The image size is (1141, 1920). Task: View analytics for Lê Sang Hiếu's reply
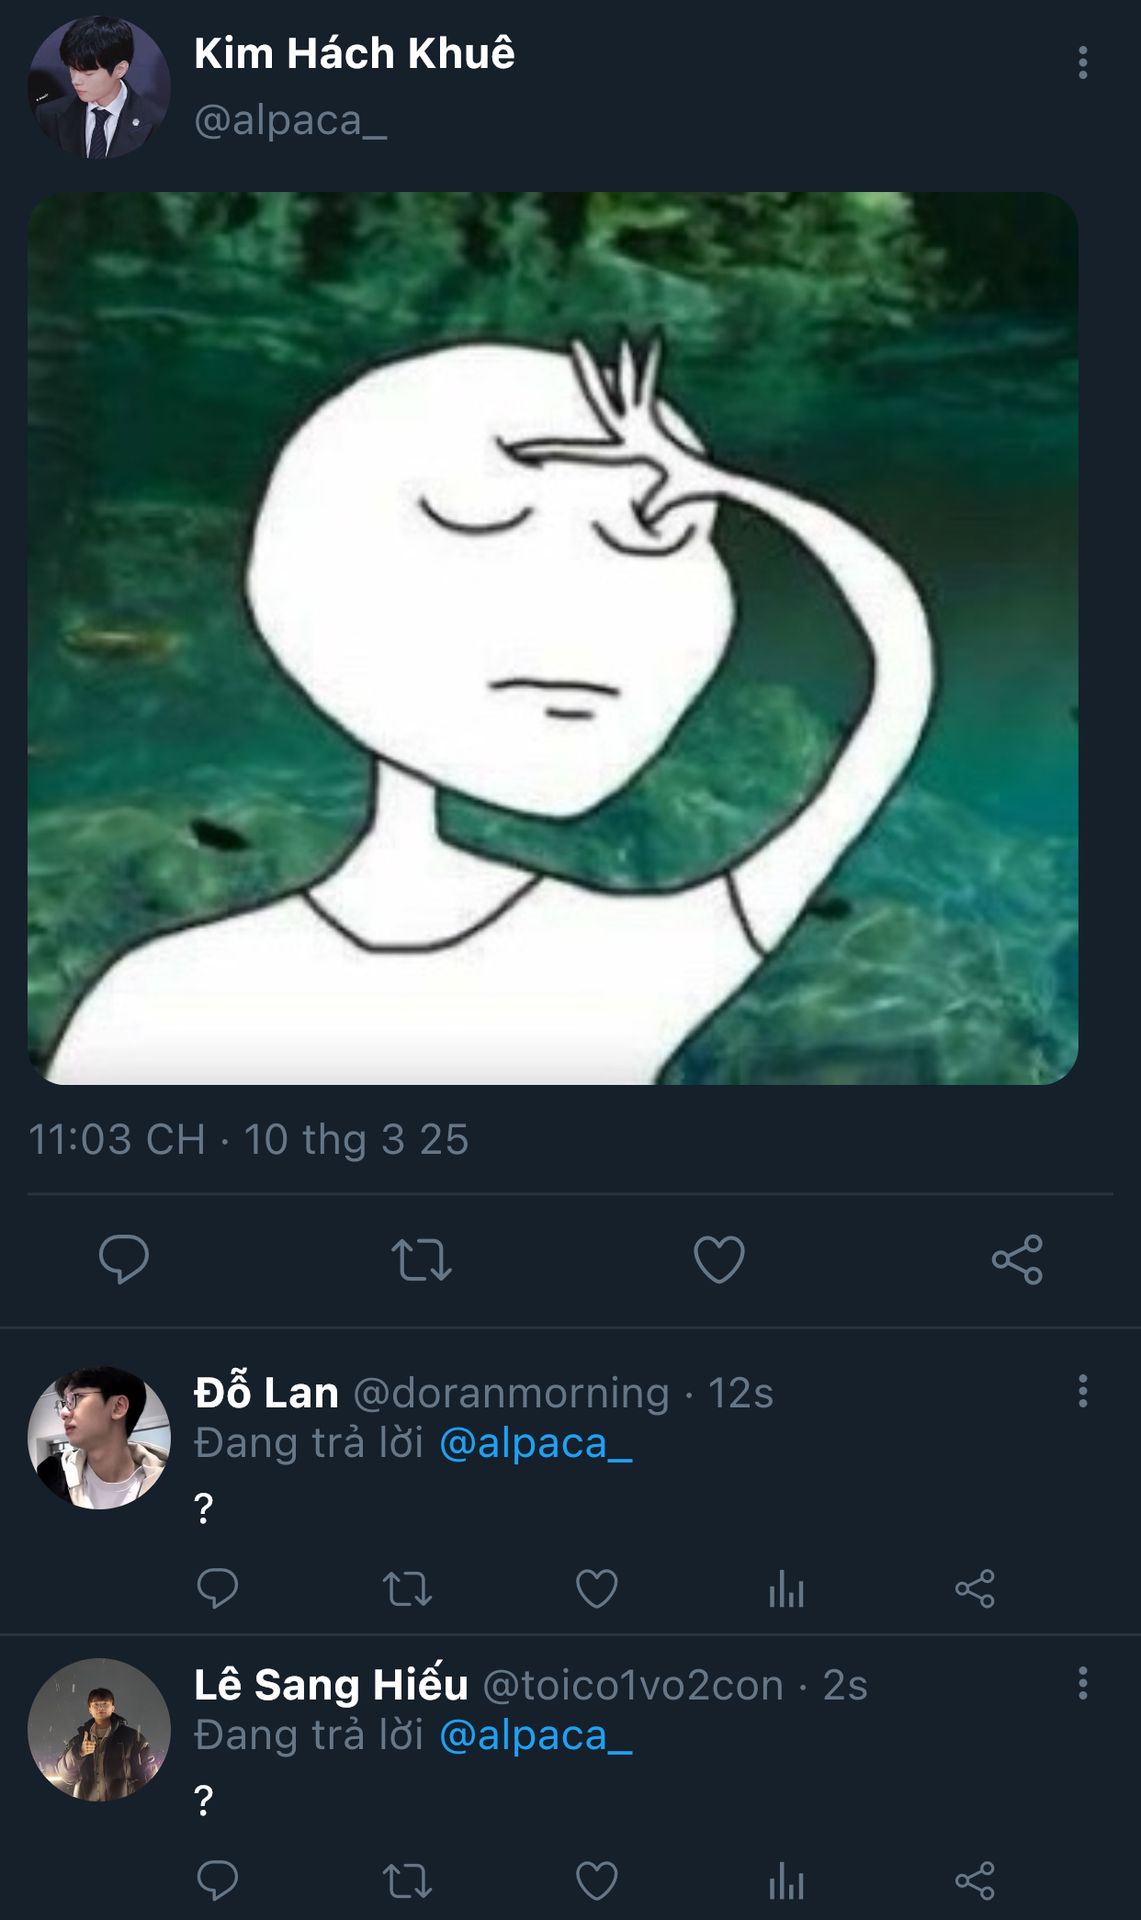click(x=786, y=1881)
